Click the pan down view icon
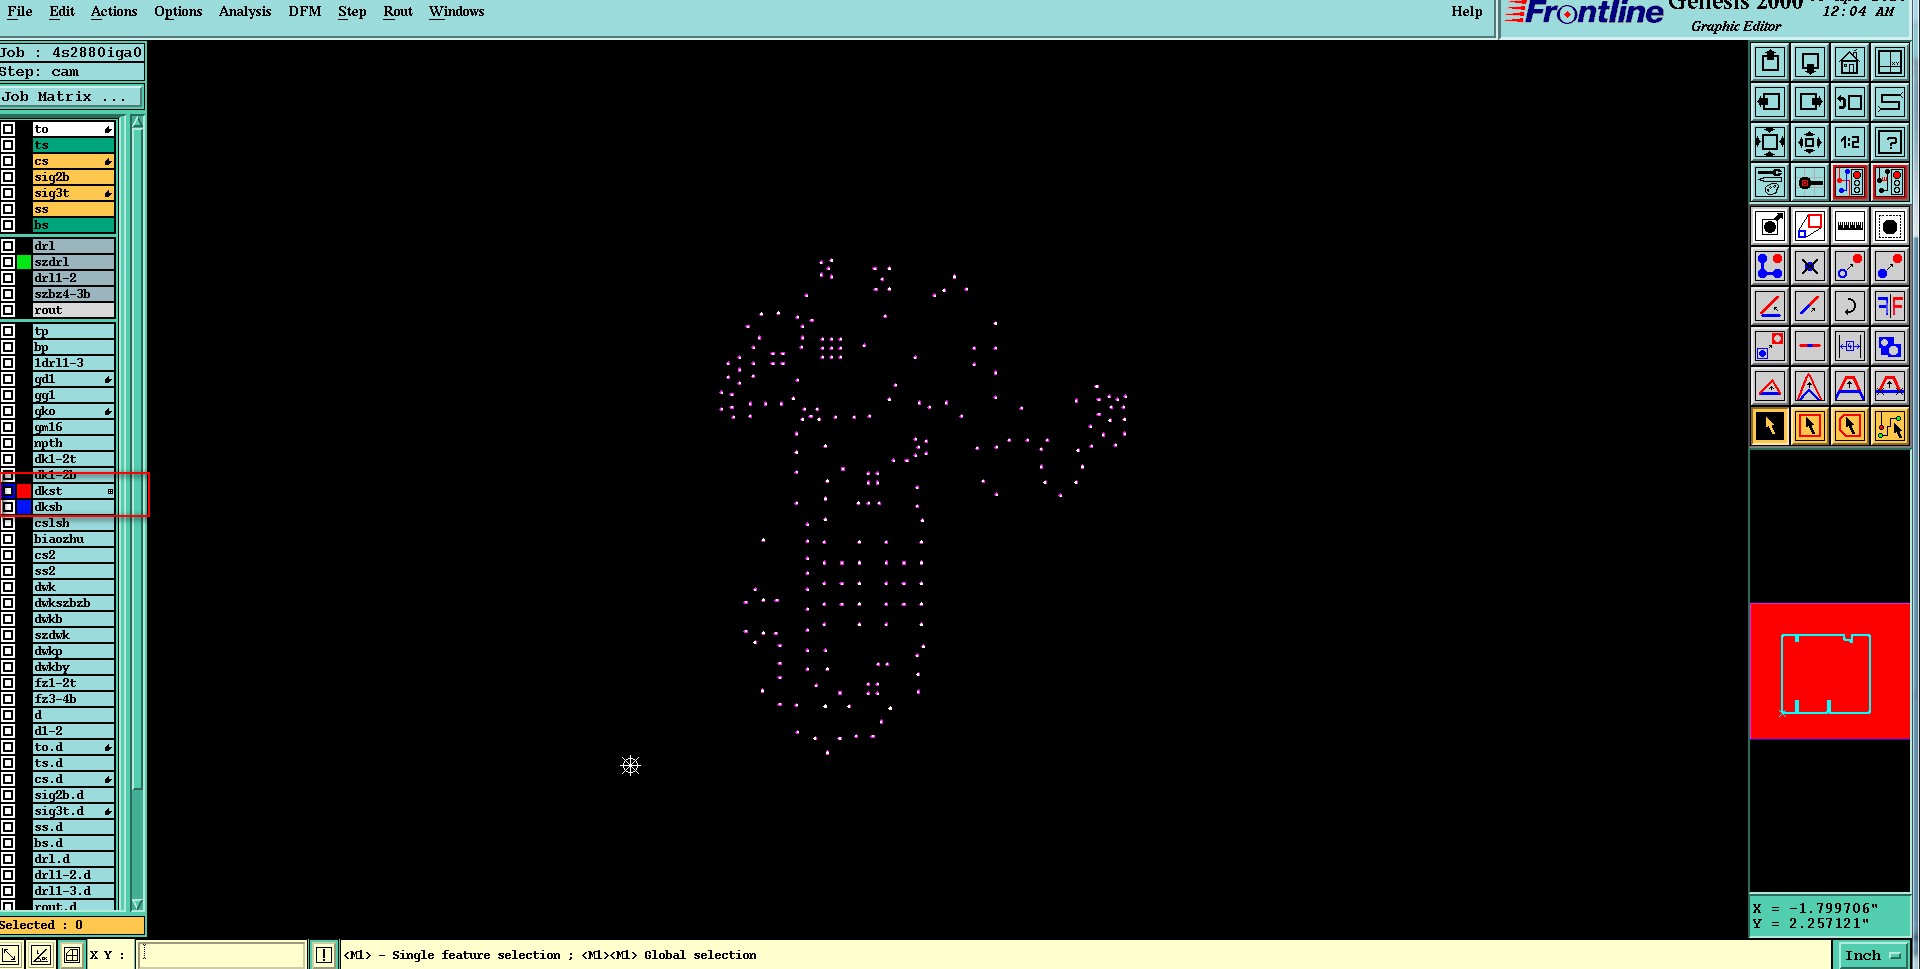The width and height of the screenshot is (1920, 969). click(x=1810, y=62)
